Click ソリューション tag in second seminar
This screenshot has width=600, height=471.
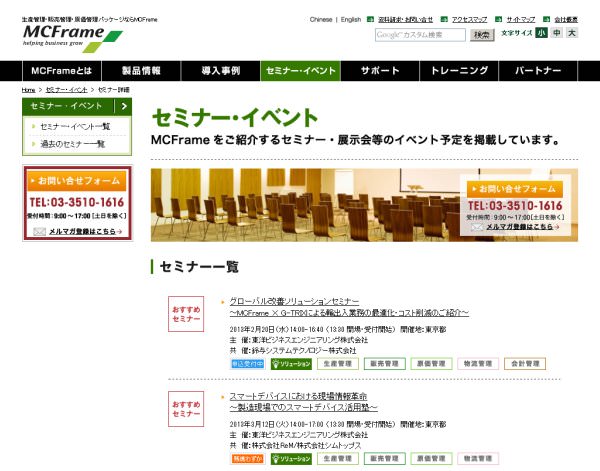coord(291,458)
